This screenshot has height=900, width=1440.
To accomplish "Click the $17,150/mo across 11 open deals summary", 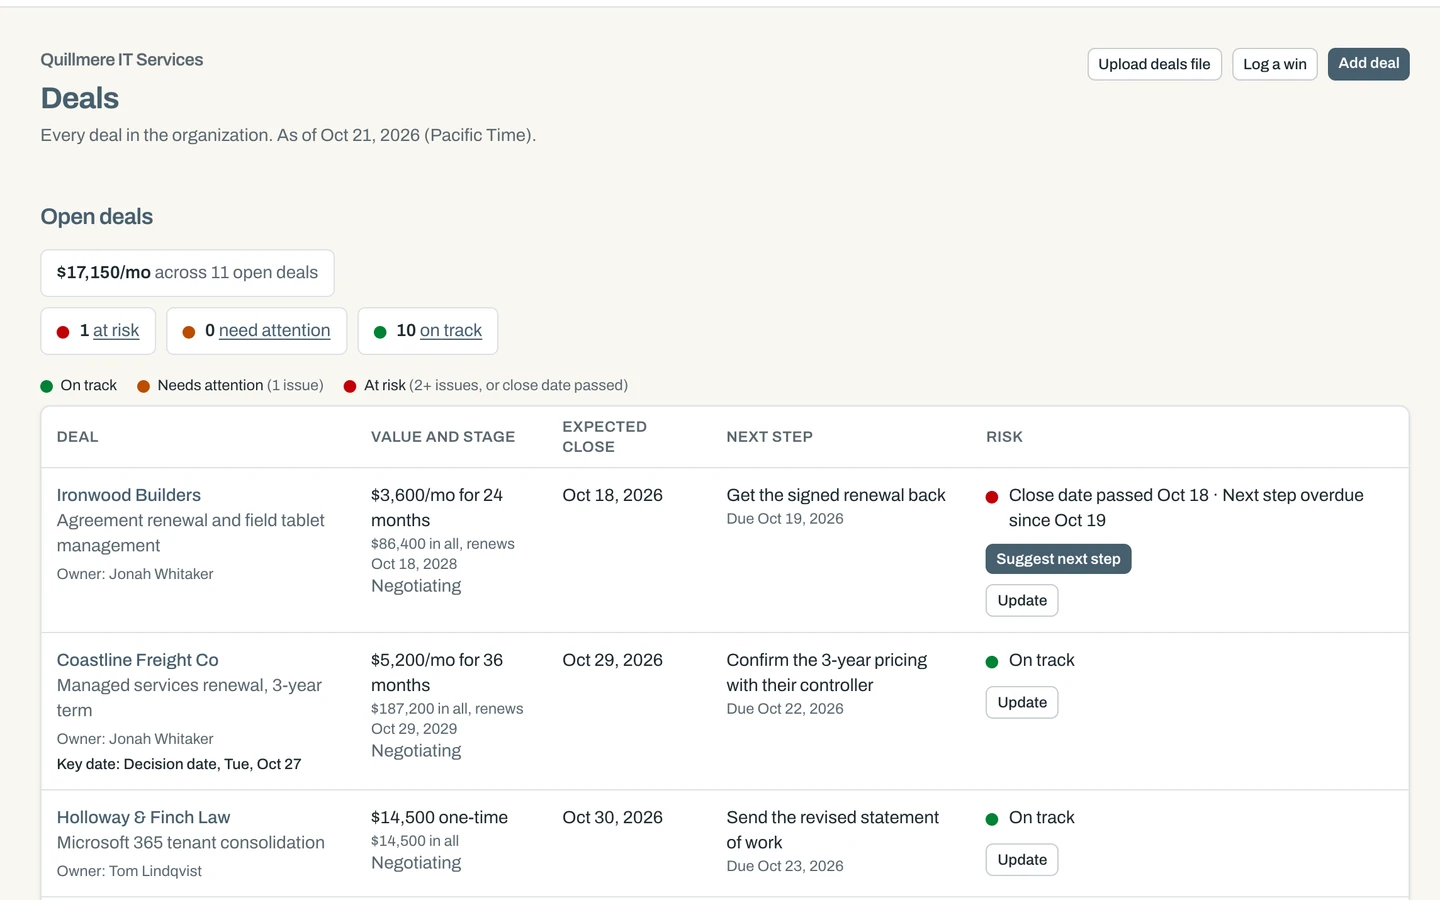I will click(x=187, y=273).
